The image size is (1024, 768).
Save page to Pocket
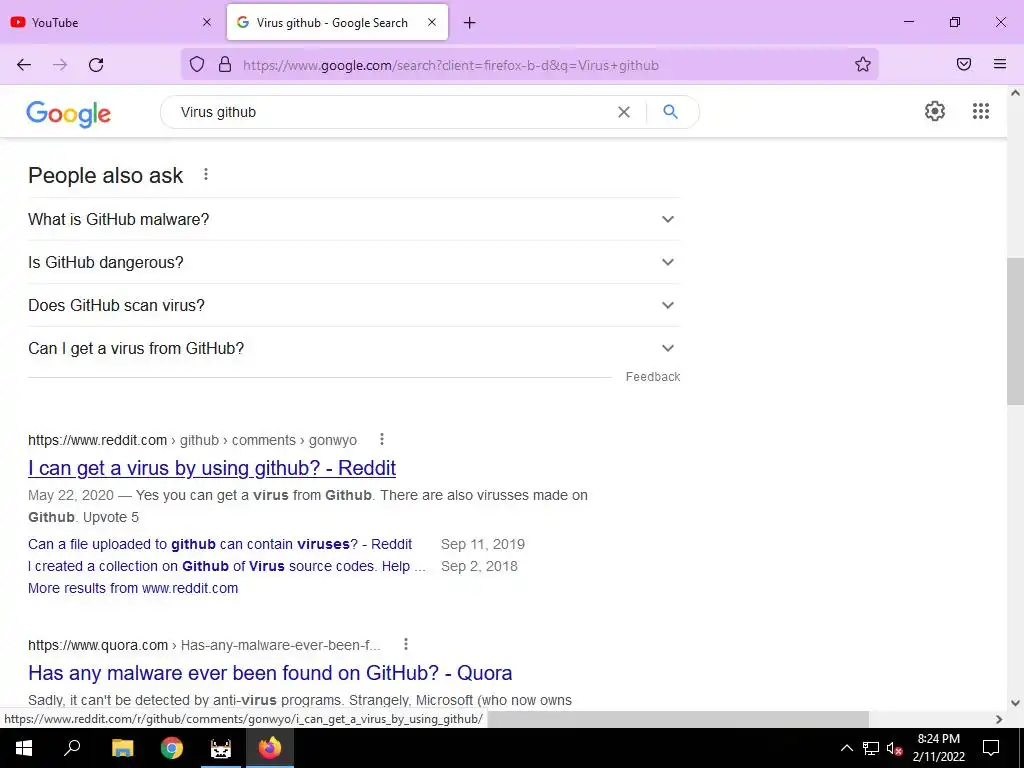click(964, 64)
